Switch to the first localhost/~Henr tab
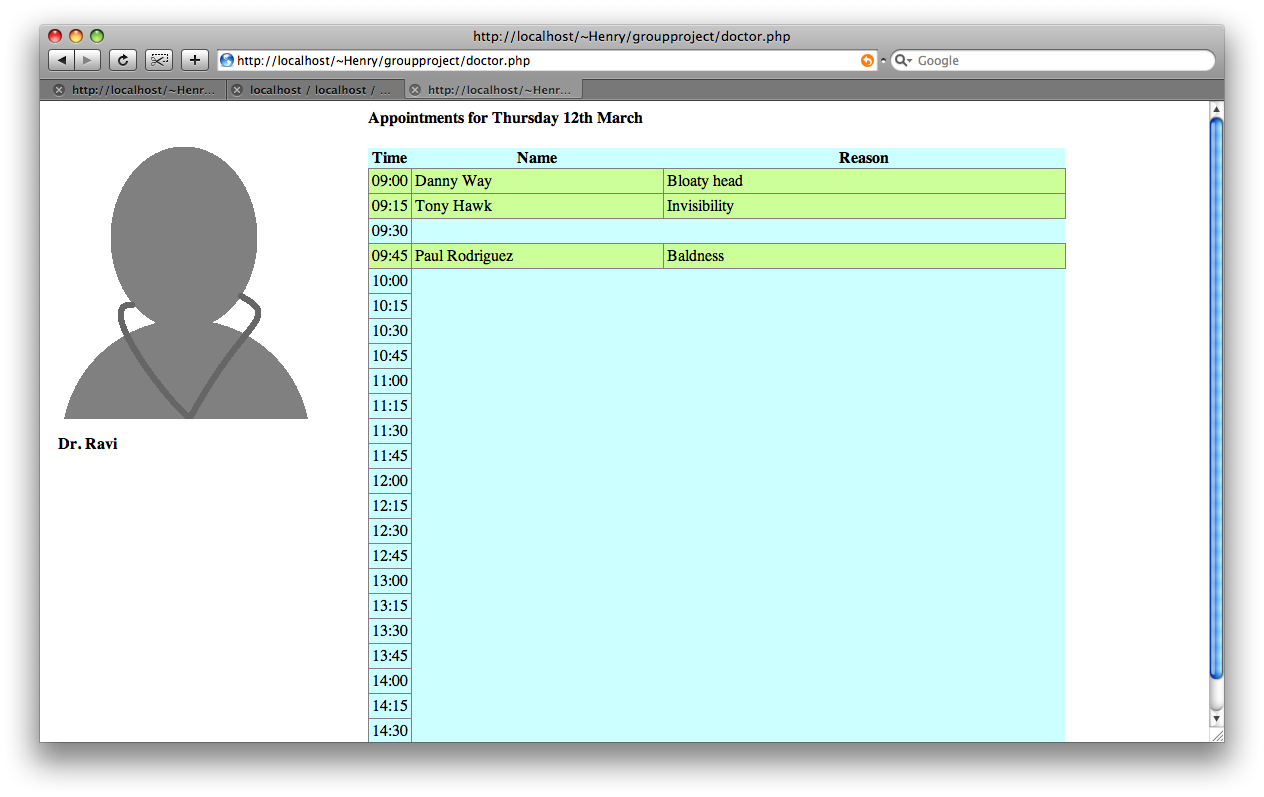 (135, 89)
